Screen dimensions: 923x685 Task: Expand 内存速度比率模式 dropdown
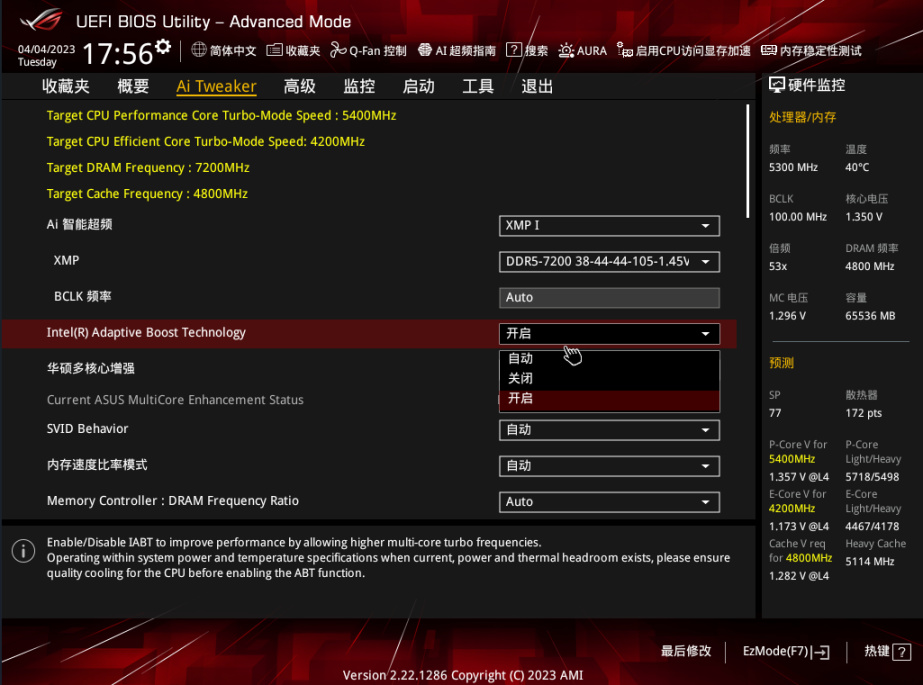pyautogui.click(x=609, y=466)
